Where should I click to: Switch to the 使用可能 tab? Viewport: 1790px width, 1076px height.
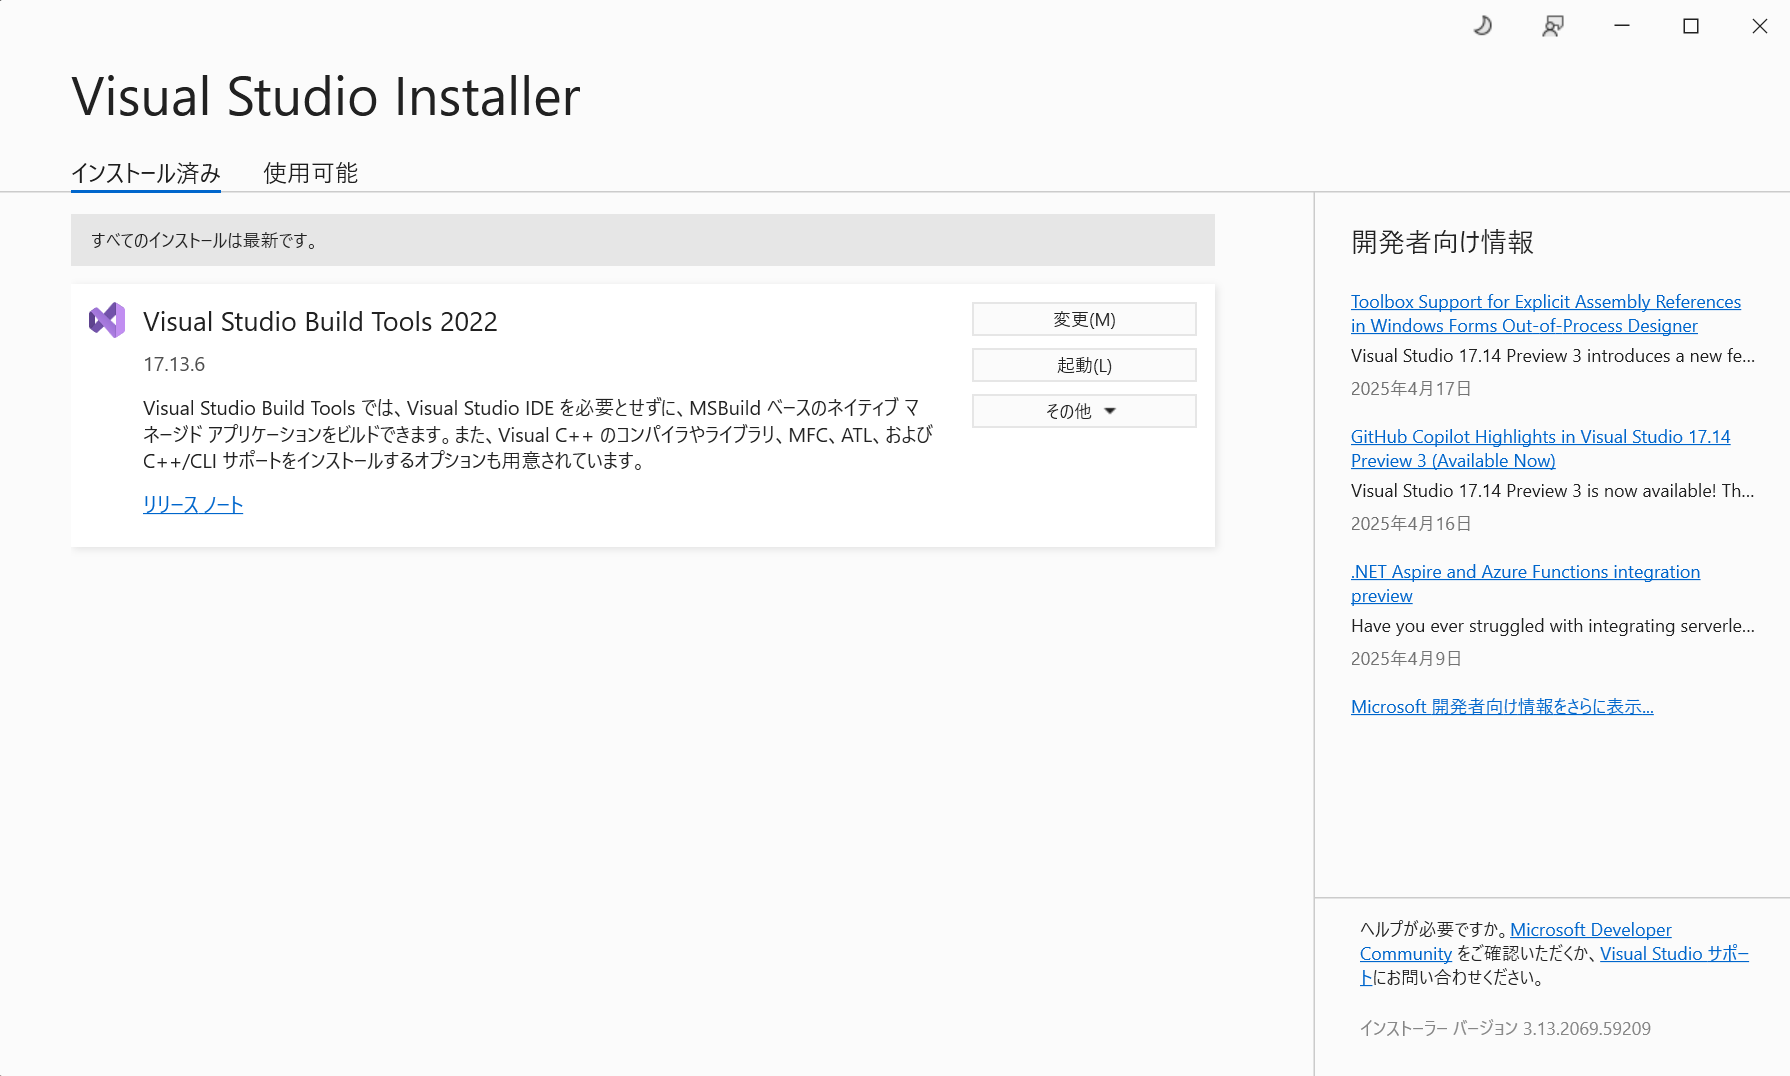311,173
